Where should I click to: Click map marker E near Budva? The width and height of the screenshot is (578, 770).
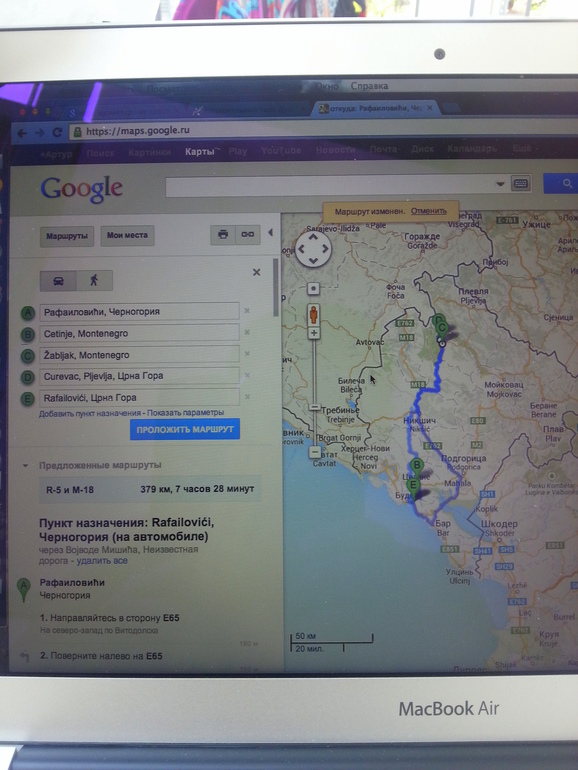pyautogui.click(x=414, y=489)
